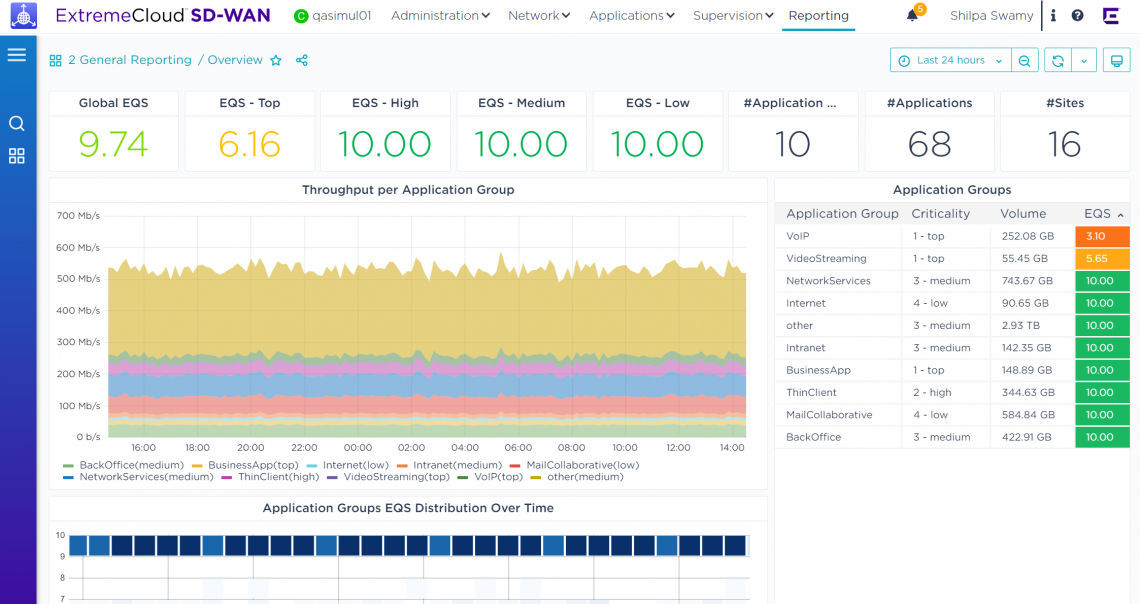Open the 2 General Reporting breadcrumb link

point(130,60)
